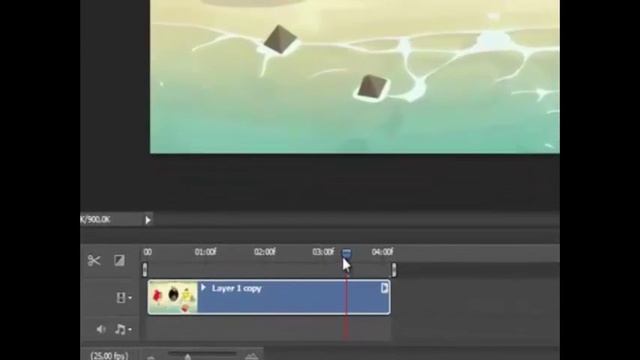The width and height of the screenshot is (640, 360).
Task: Open the status bar arrow menu
Action: [x=148, y=220]
